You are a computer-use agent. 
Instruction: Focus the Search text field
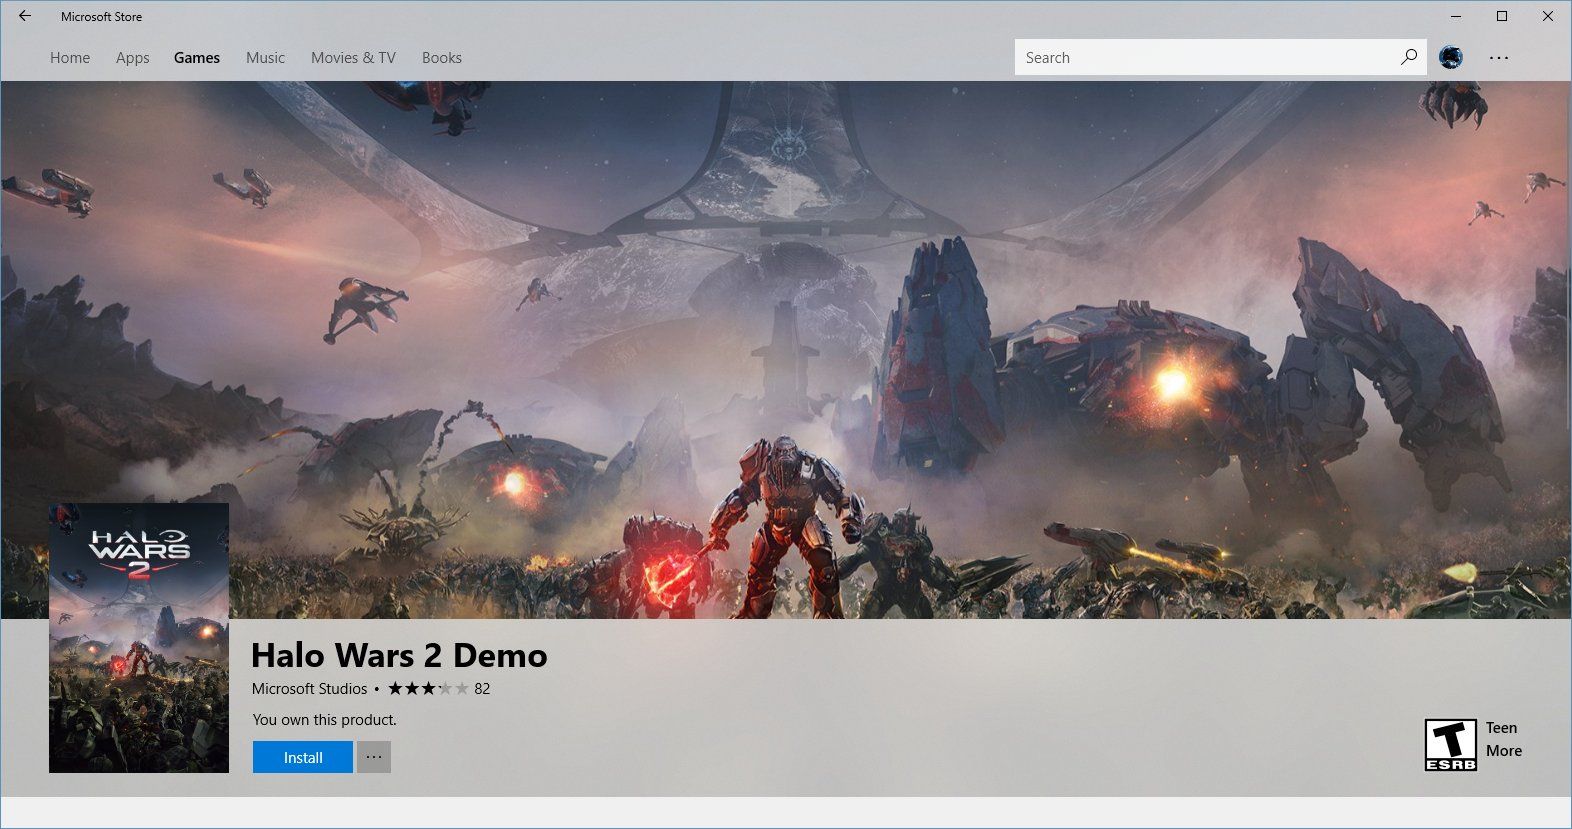(1200, 58)
